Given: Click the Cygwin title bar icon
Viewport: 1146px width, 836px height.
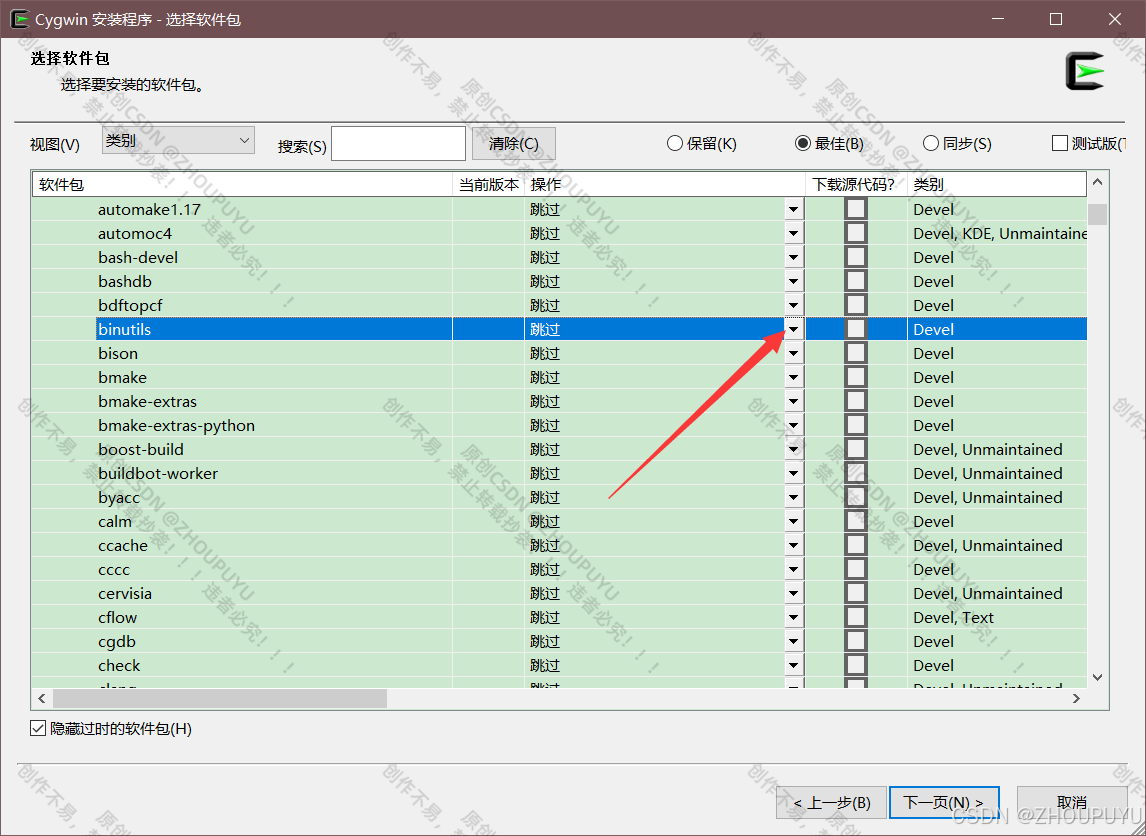Looking at the screenshot, I should pos(20,19).
